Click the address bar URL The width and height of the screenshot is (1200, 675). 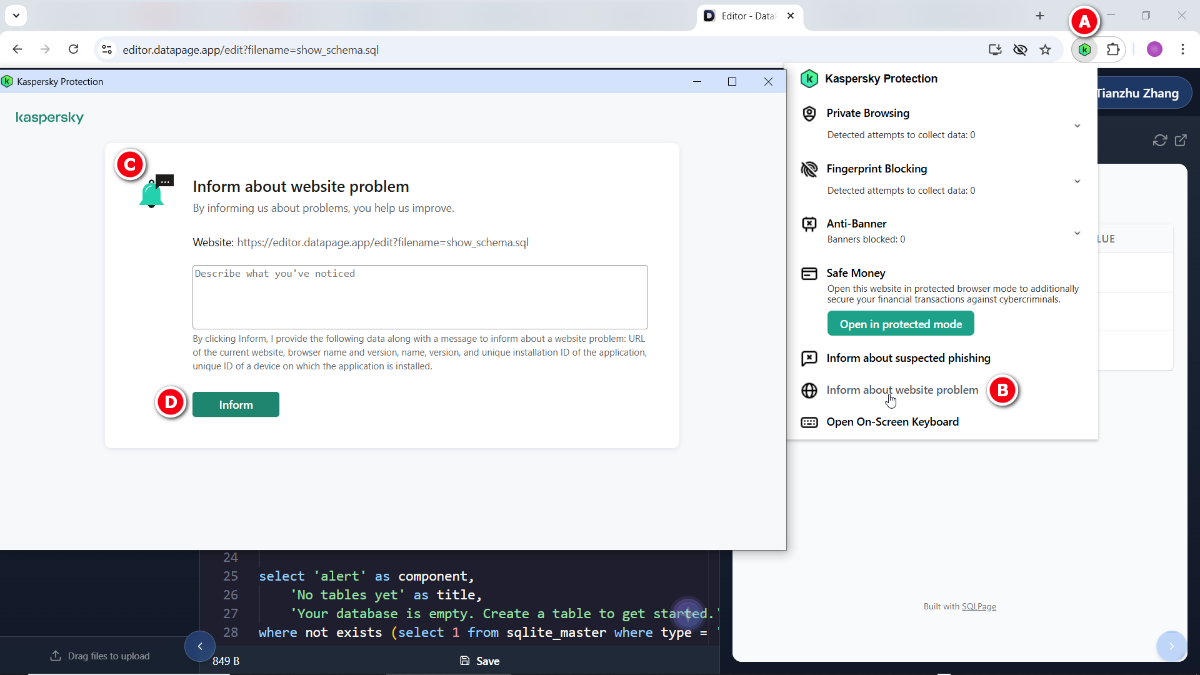(250, 49)
